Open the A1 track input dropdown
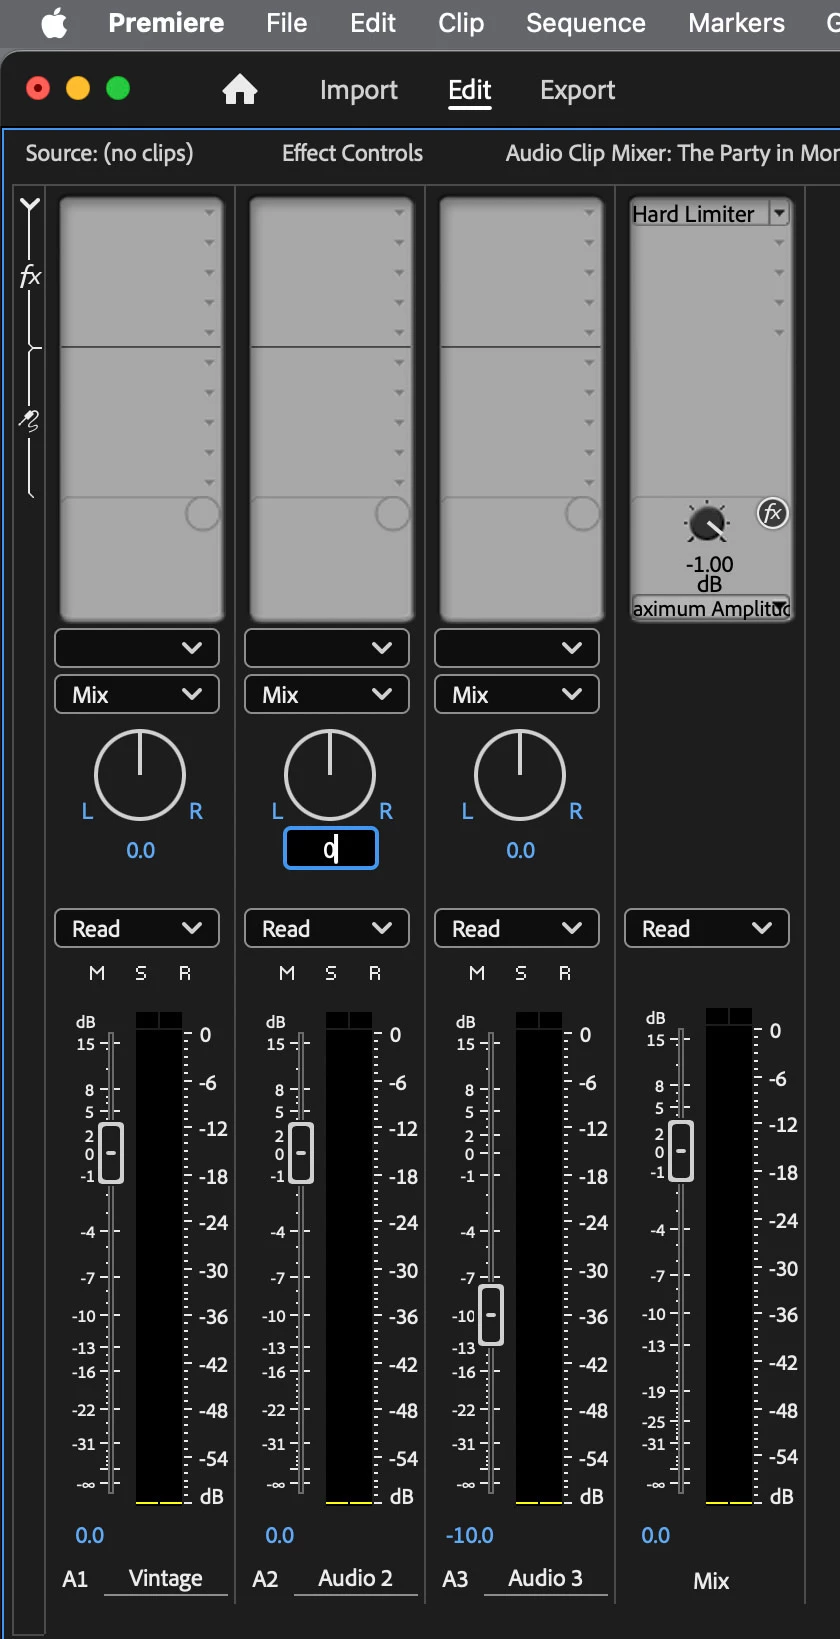840x1639 pixels. [137, 648]
